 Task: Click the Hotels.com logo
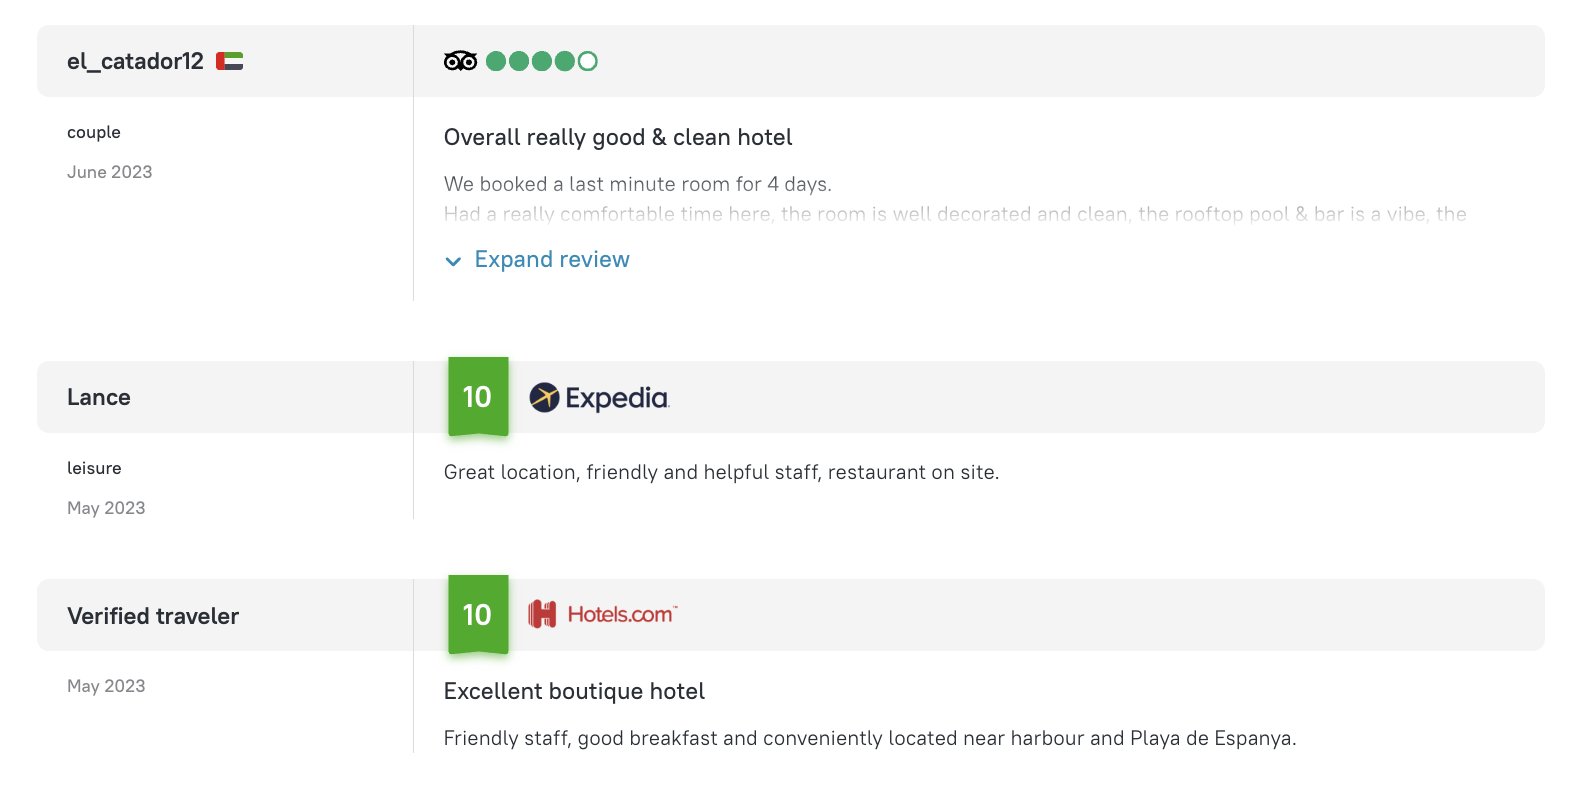(x=603, y=614)
